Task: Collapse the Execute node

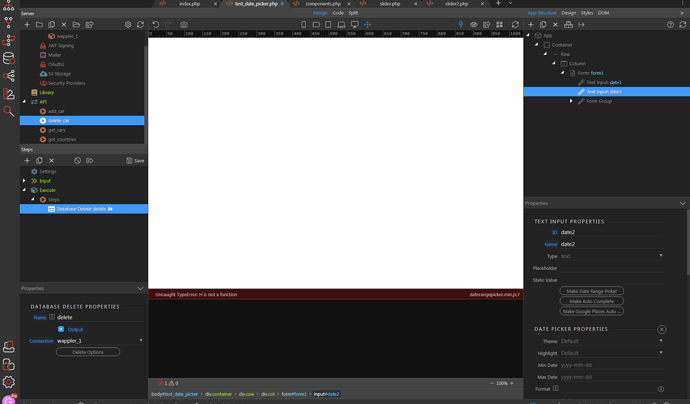Action: (24, 190)
